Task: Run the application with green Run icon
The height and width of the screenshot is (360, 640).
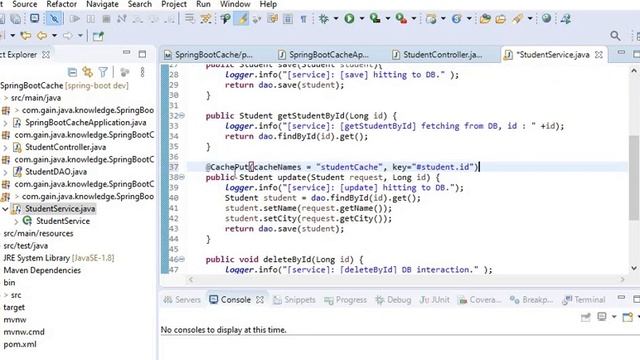Action: pyautogui.click(x=349, y=18)
